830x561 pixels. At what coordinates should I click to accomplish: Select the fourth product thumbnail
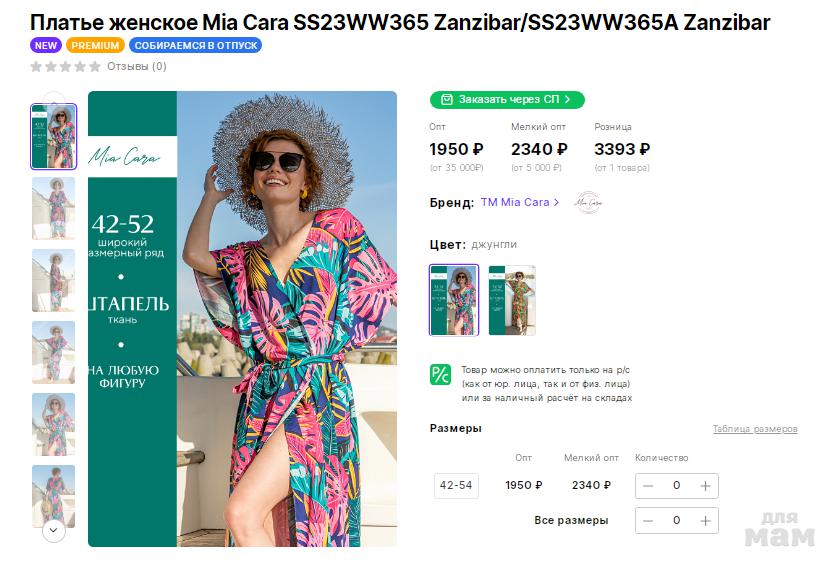53,353
